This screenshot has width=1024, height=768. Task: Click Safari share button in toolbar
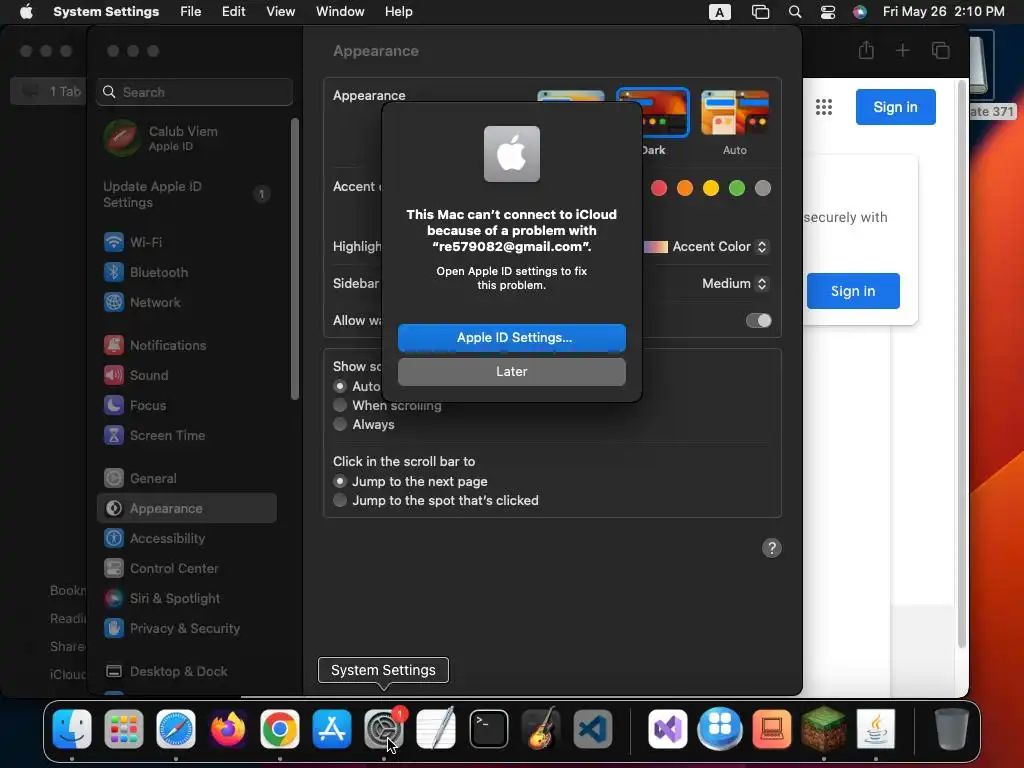tap(866, 50)
